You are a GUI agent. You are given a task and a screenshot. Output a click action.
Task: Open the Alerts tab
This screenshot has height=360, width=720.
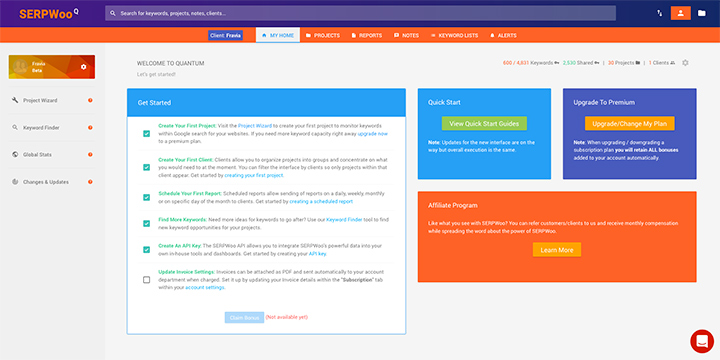point(503,35)
